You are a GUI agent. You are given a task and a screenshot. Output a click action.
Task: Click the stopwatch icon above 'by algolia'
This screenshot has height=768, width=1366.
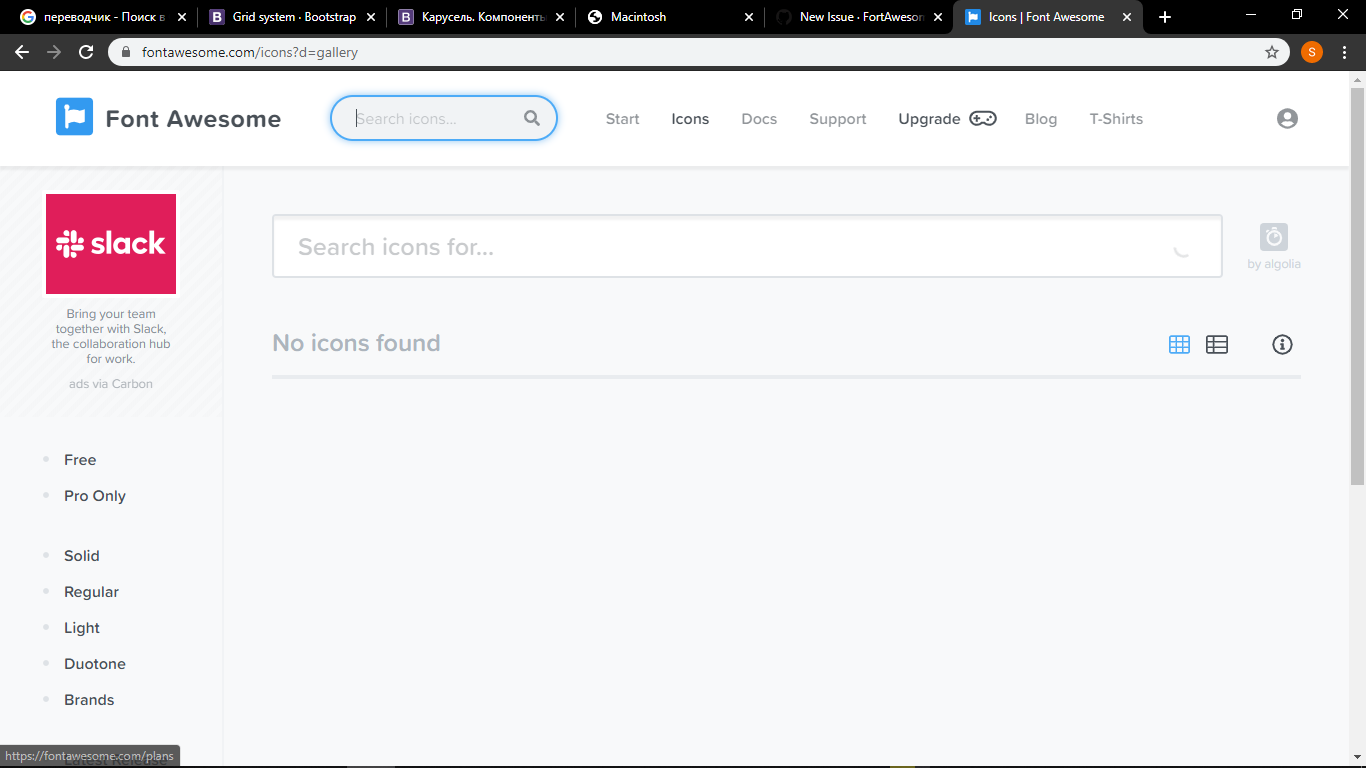click(x=1273, y=238)
